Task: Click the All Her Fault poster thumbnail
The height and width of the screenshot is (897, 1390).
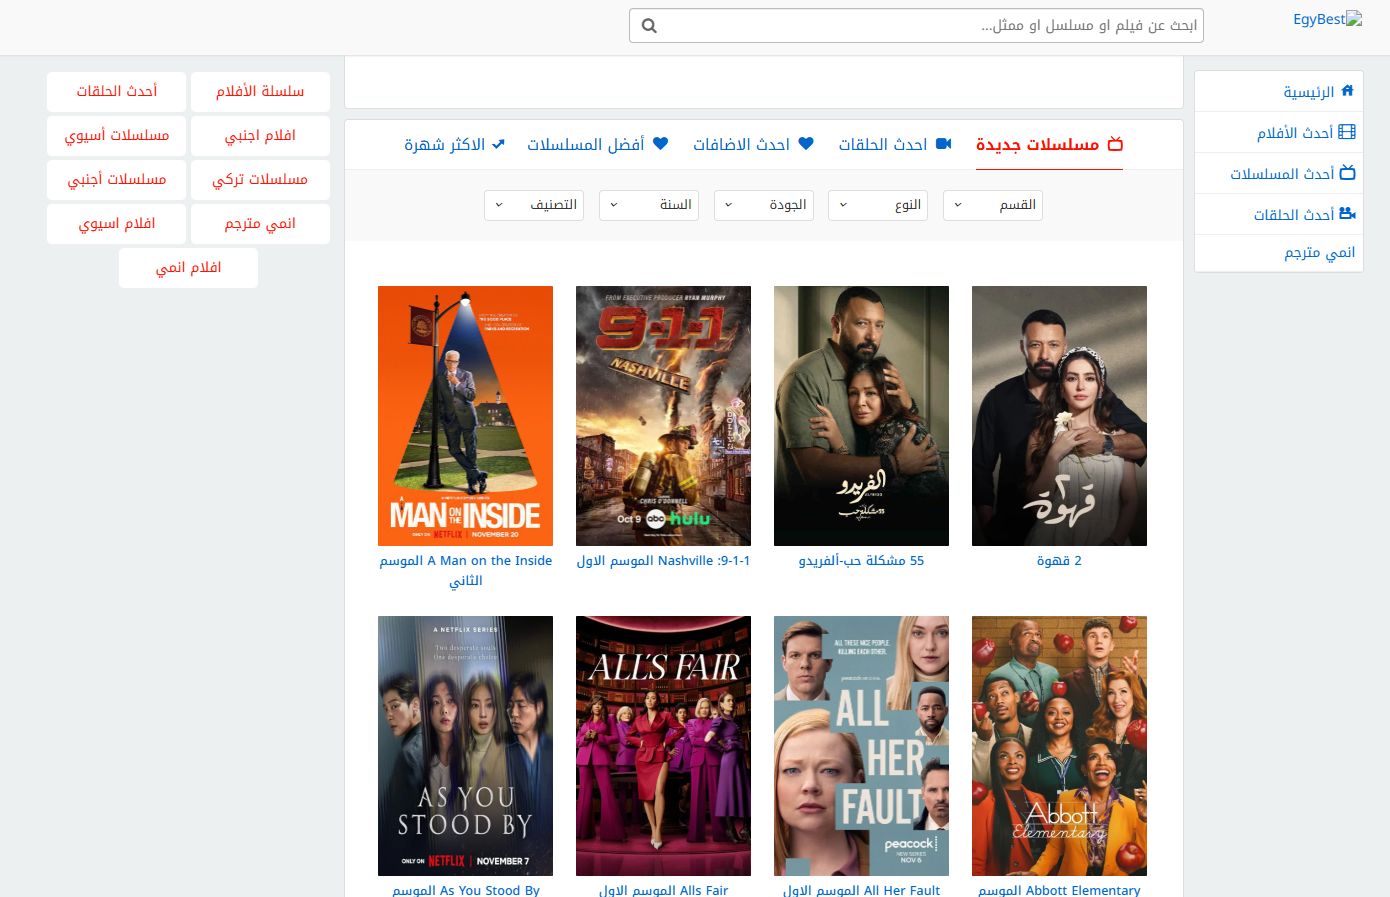Action: pos(861,745)
